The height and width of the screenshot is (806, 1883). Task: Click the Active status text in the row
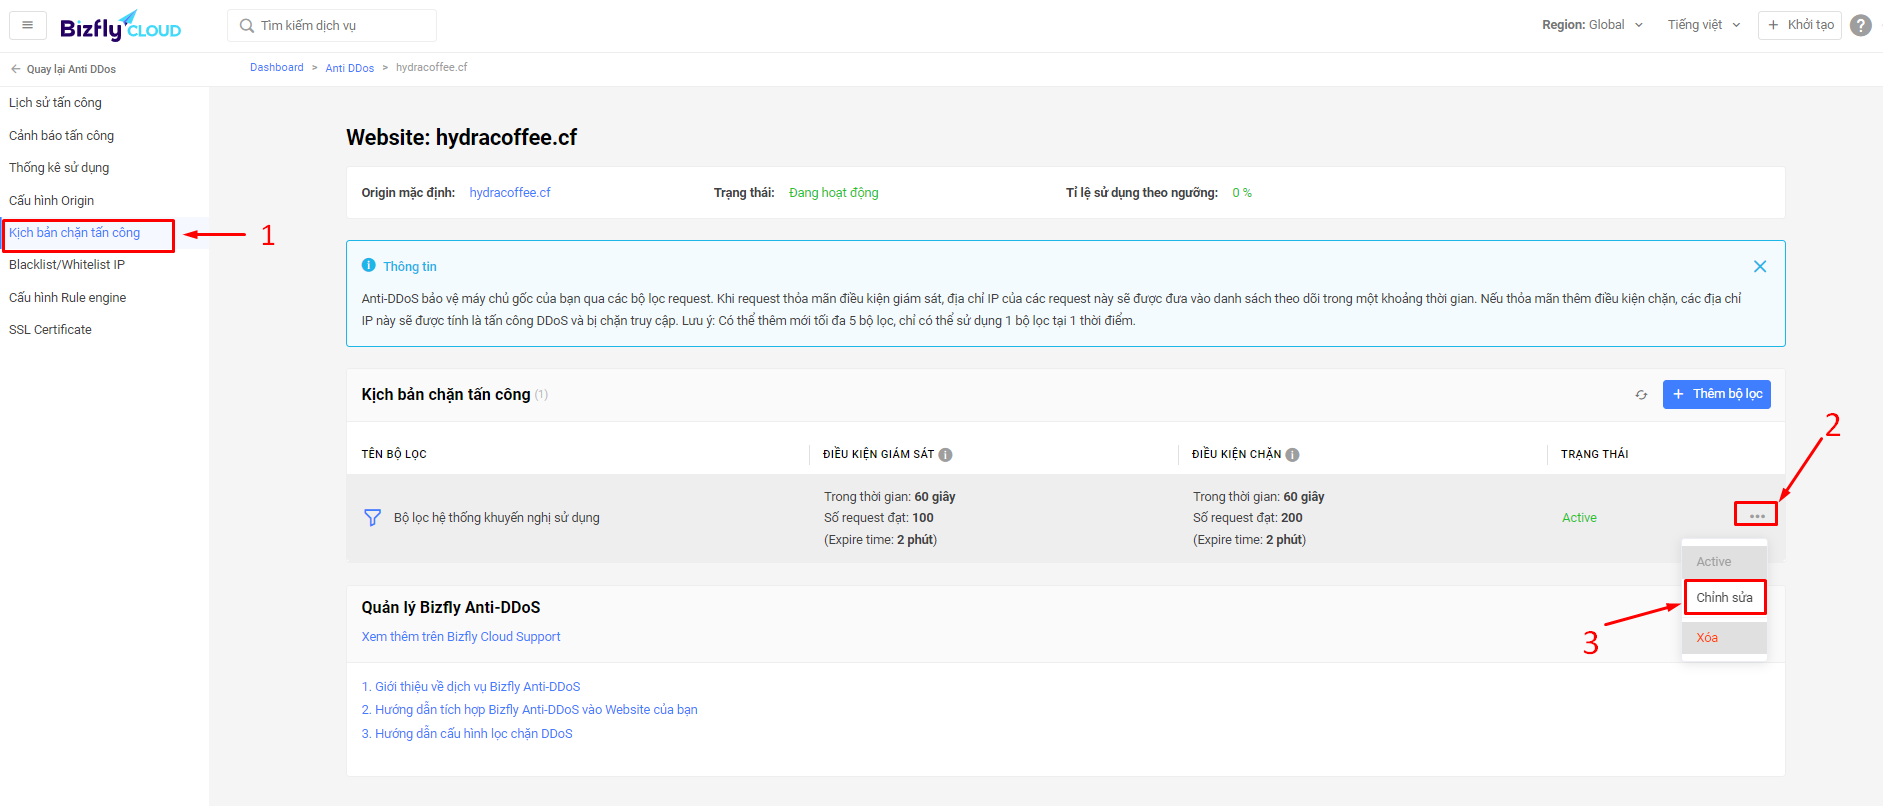point(1580,518)
